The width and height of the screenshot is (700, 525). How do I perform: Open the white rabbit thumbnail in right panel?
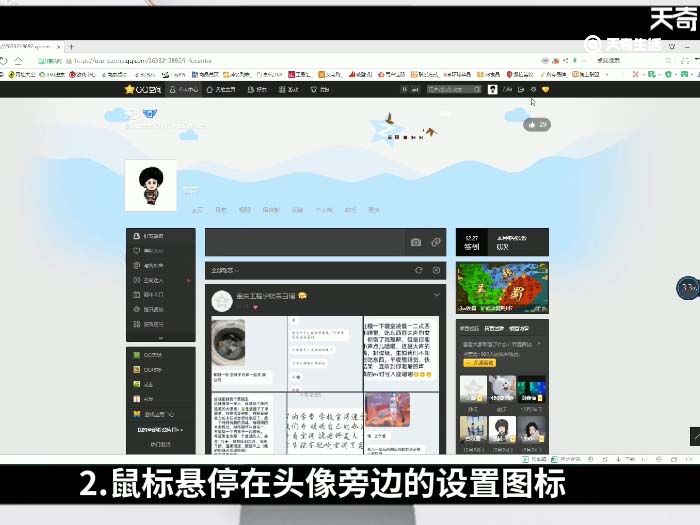502,388
